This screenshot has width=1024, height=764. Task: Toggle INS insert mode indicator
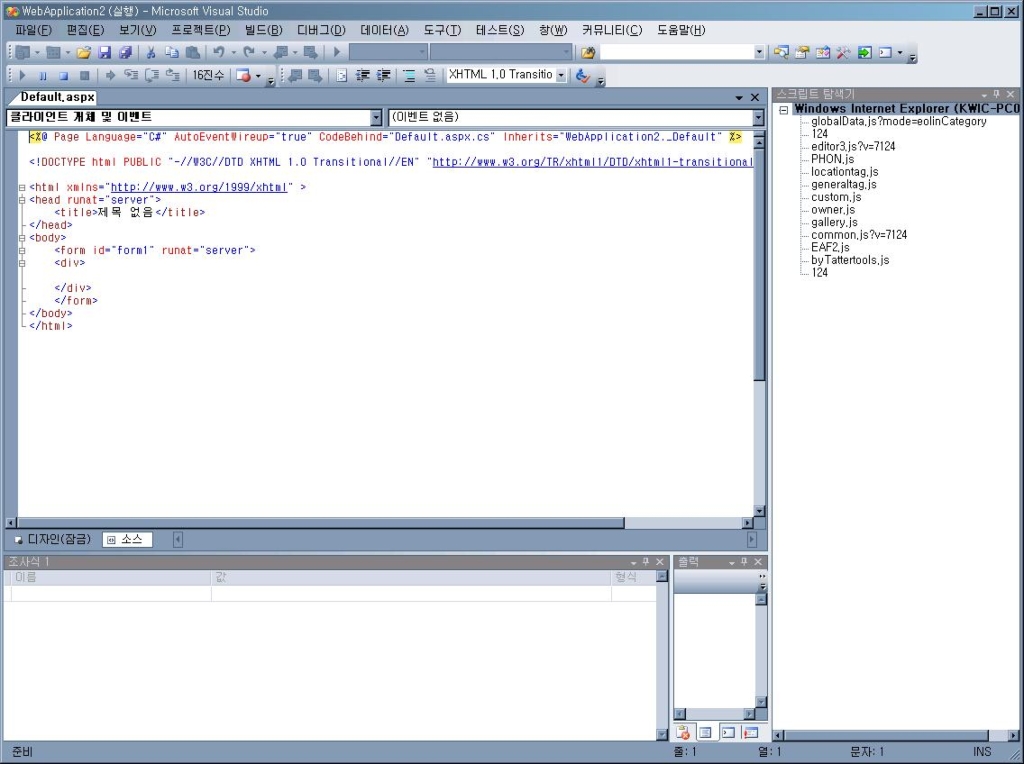[982, 752]
